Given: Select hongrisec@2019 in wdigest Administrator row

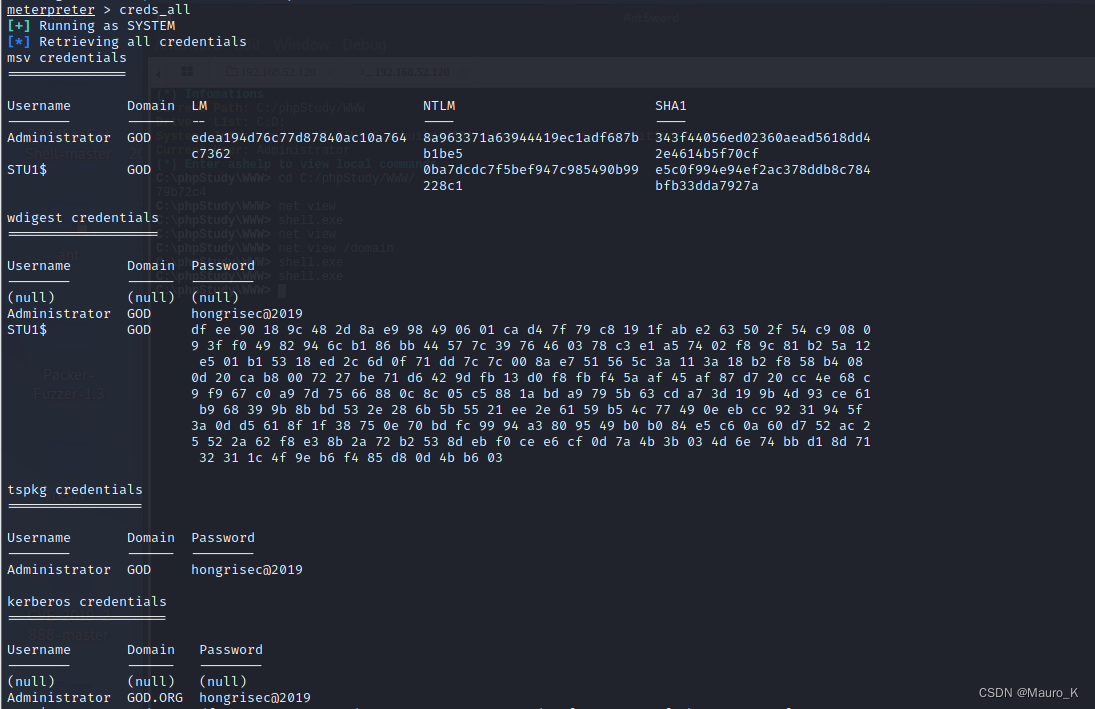Looking at the screenshot, I should pos(247,314).
